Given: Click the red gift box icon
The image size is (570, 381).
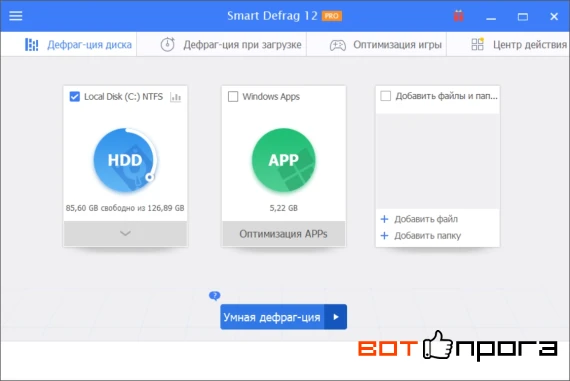Looking at the screenshot, I should coord(458,16).
